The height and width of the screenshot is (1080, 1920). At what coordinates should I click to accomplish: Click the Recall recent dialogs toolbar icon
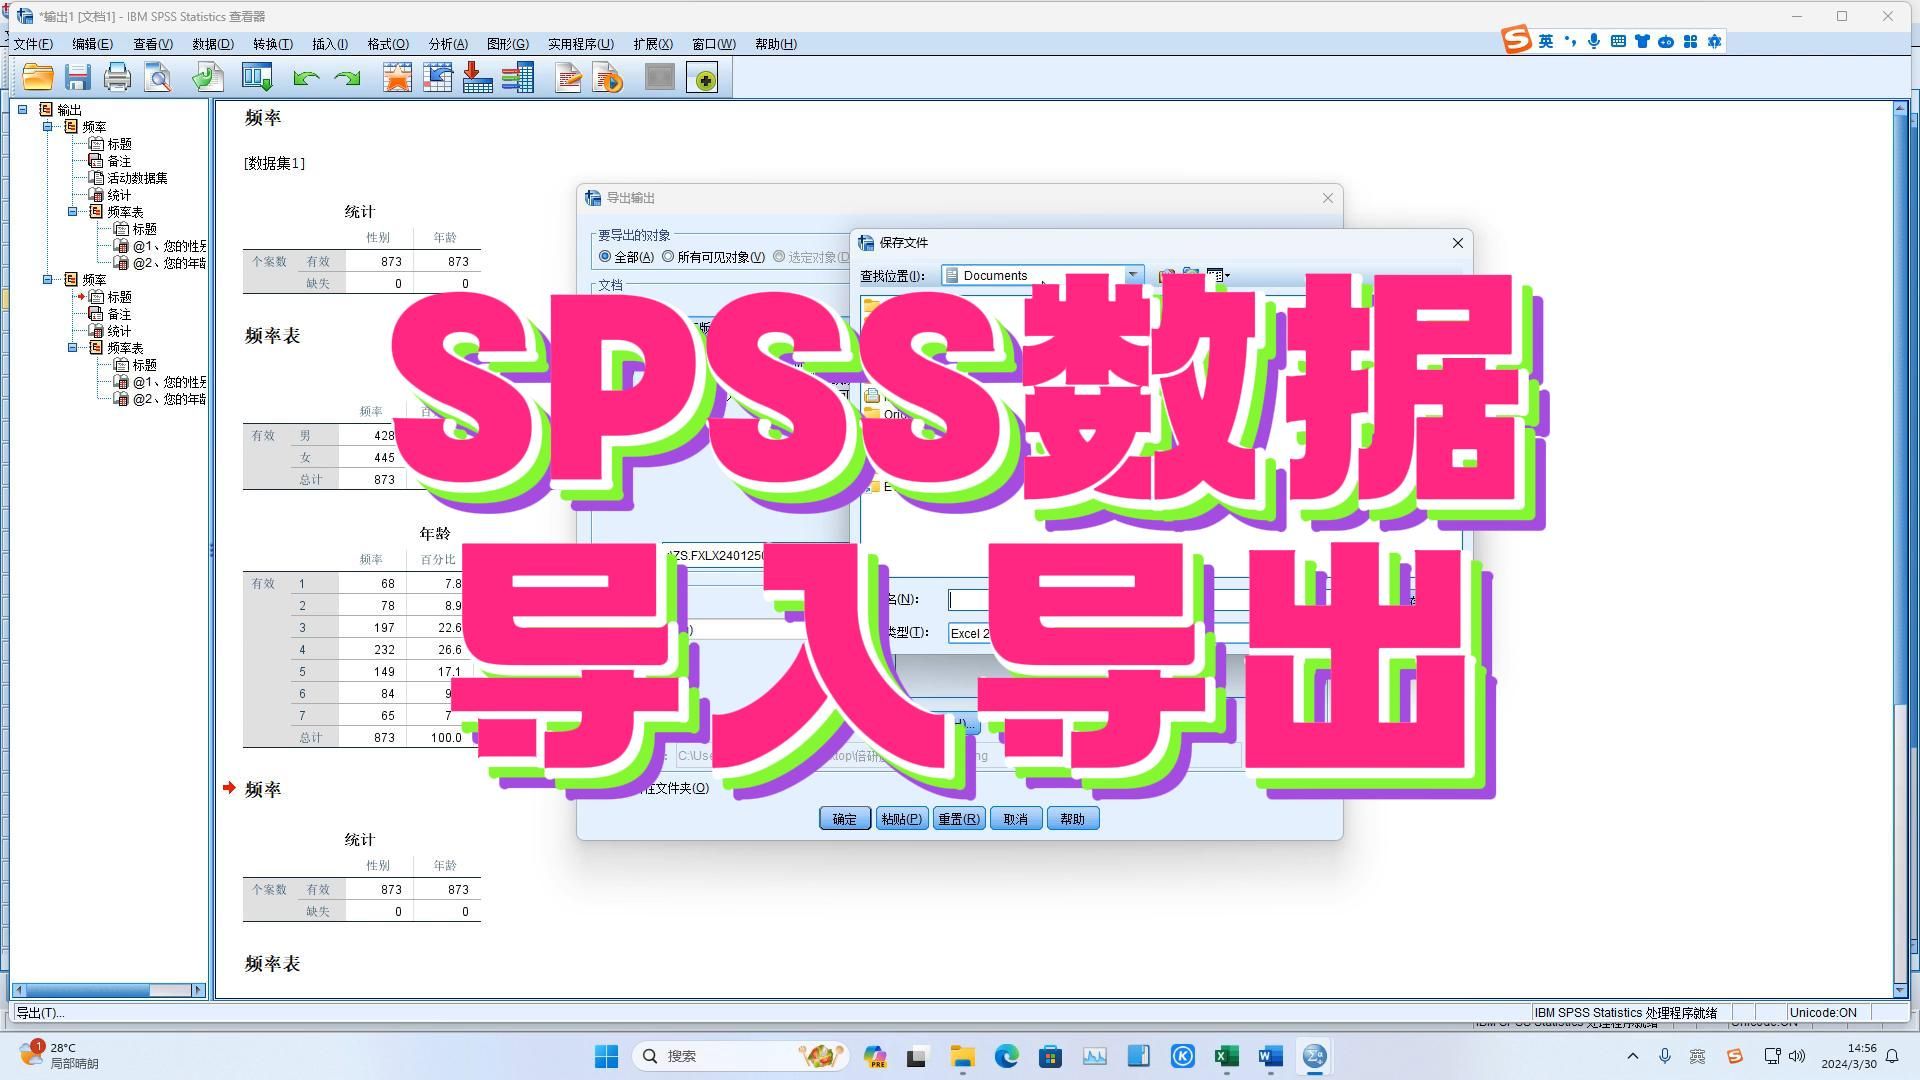(x=257, y=77)
